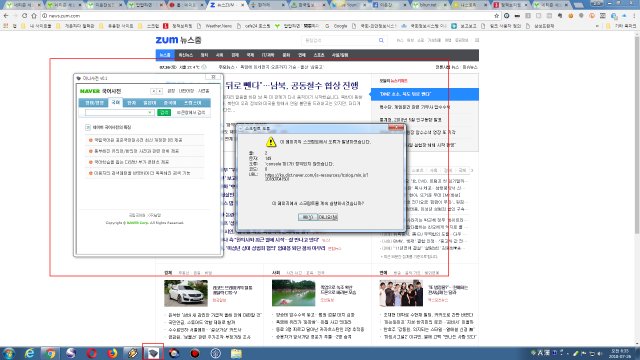Click the next arrow beside Naver dictionary title
This screenshot has height=360, width=640.
160,91
